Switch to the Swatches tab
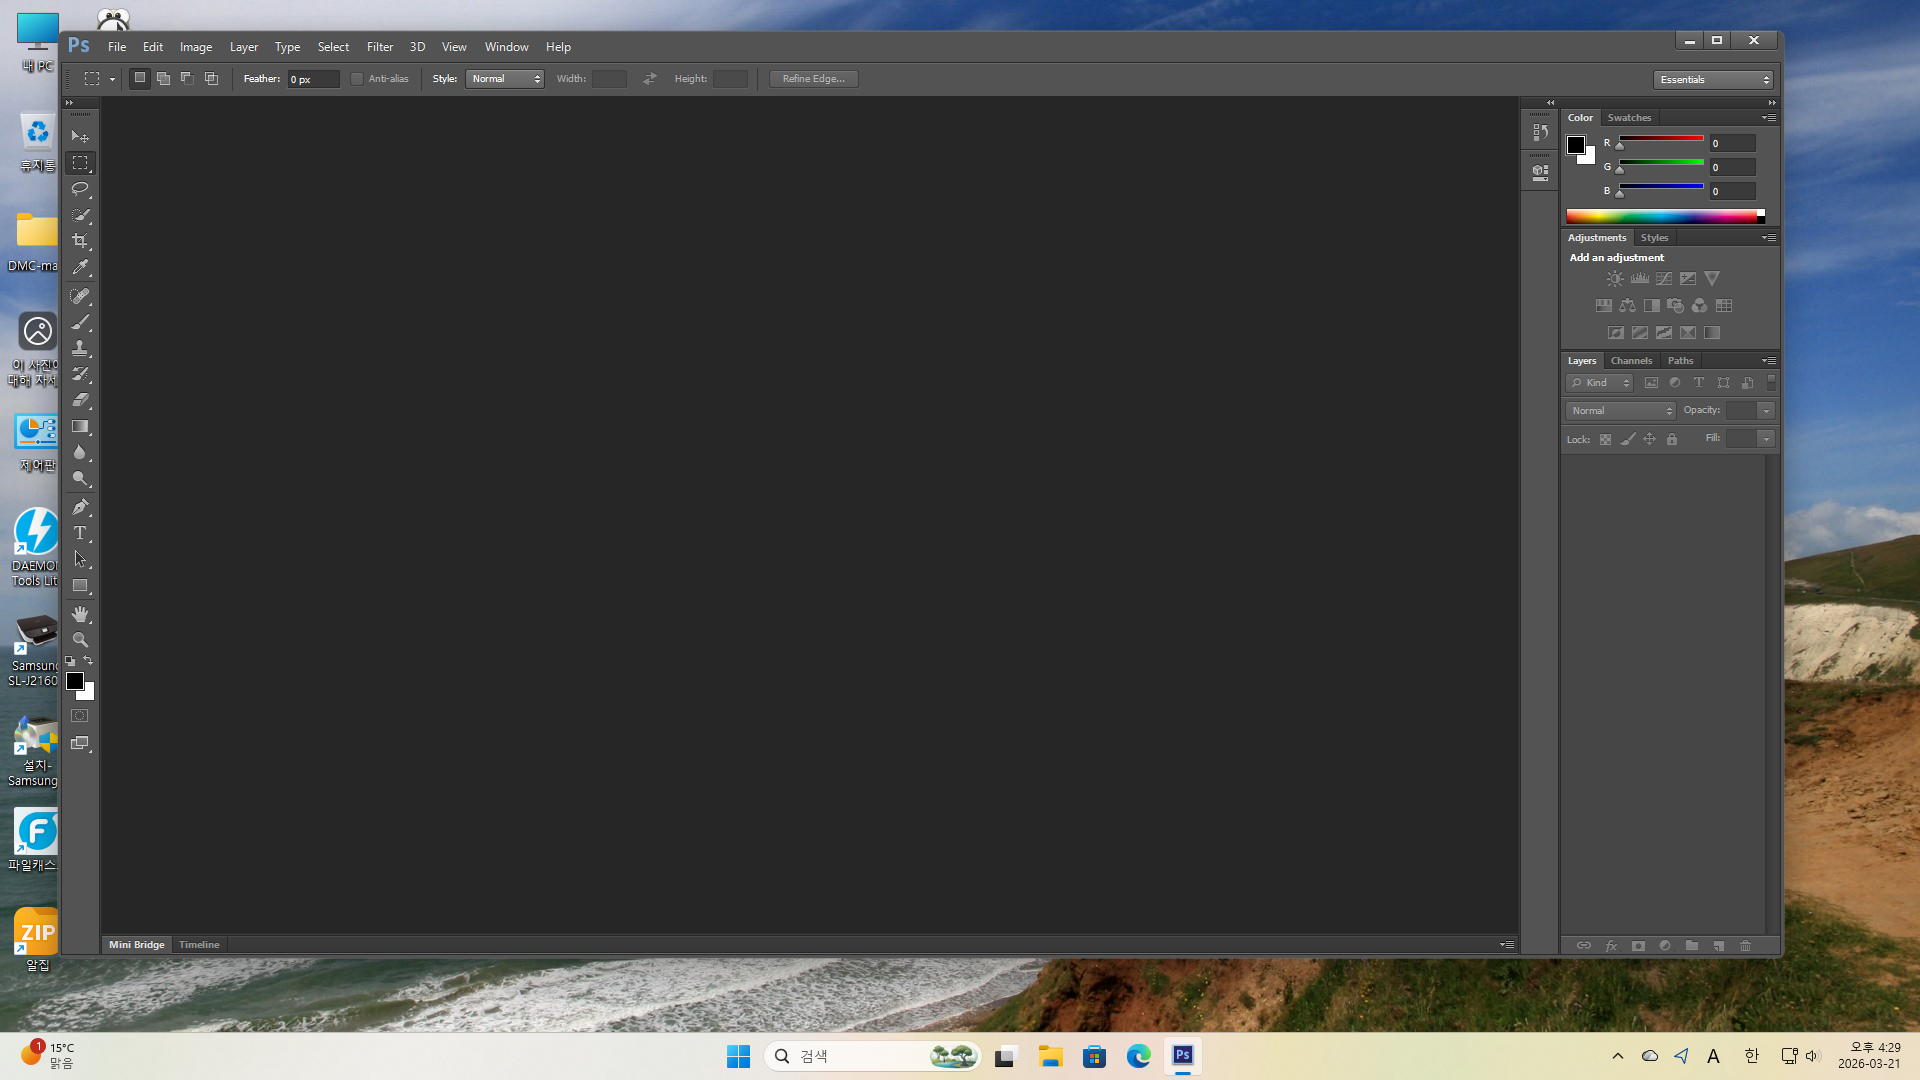Image resolution: width=1920 pixels, height=1080 pixels. tap(1629, 118)
